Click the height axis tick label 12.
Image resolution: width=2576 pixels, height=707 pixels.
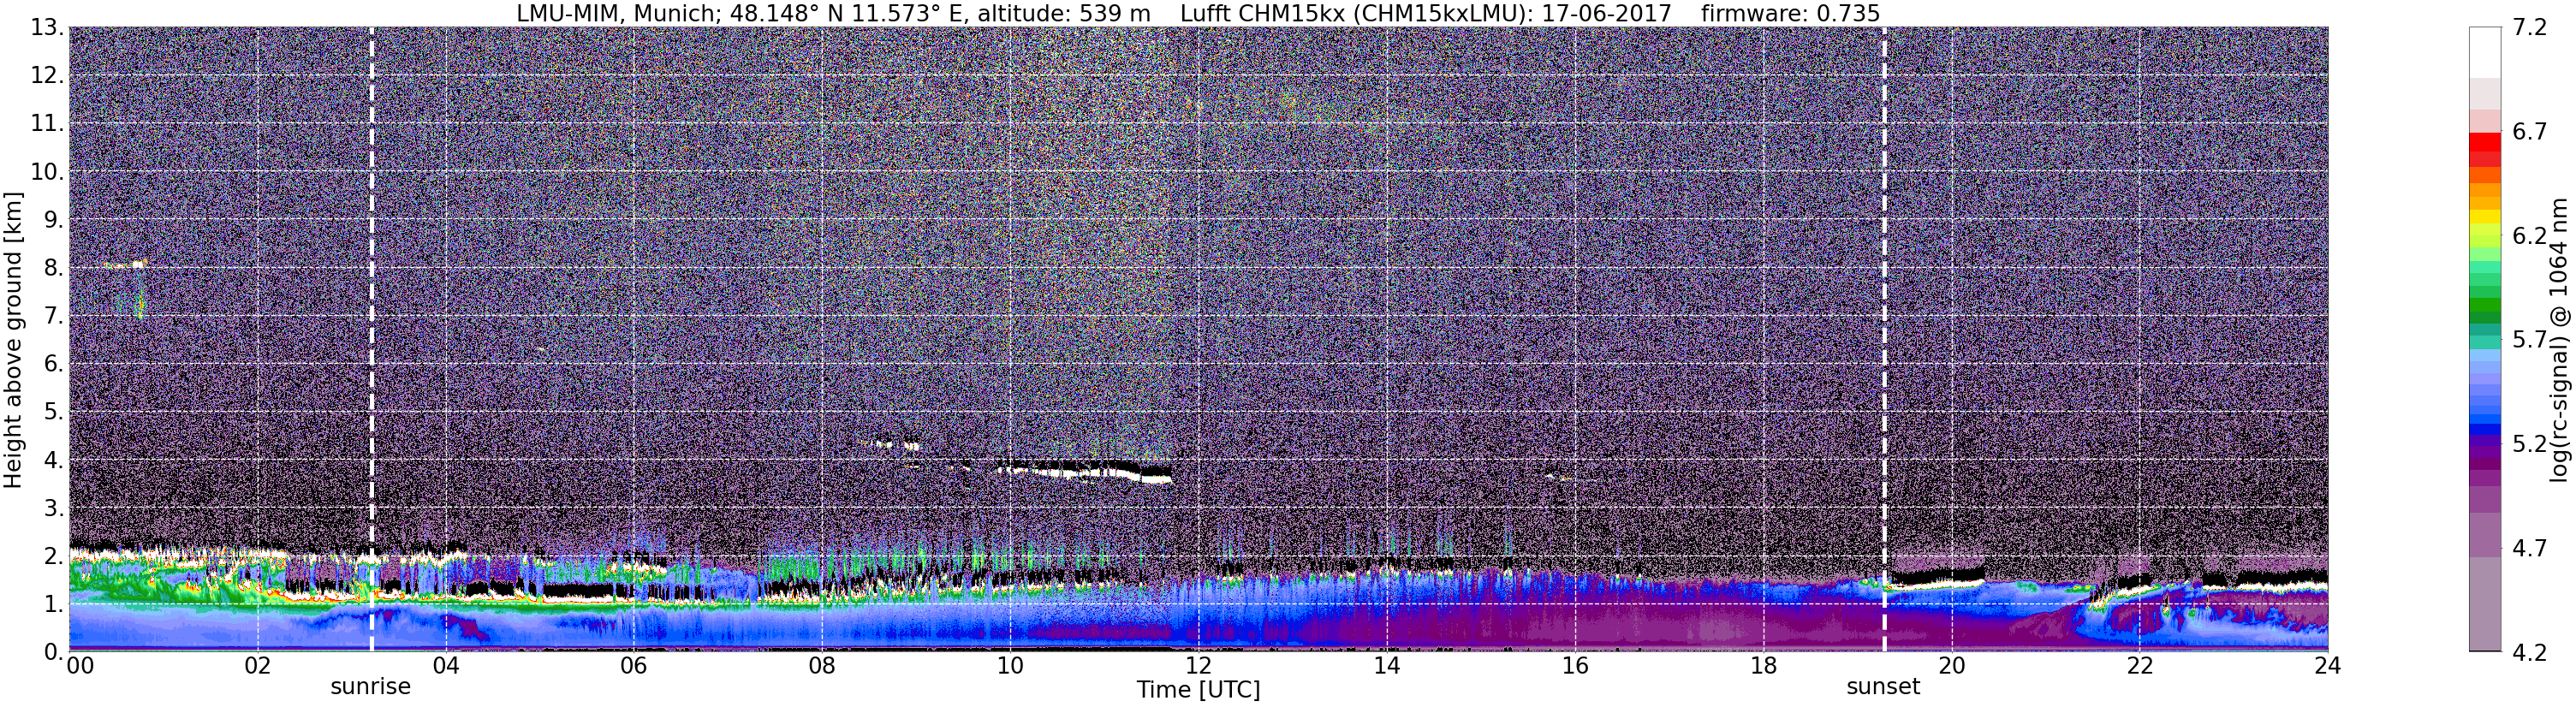[x=48, y=76]
